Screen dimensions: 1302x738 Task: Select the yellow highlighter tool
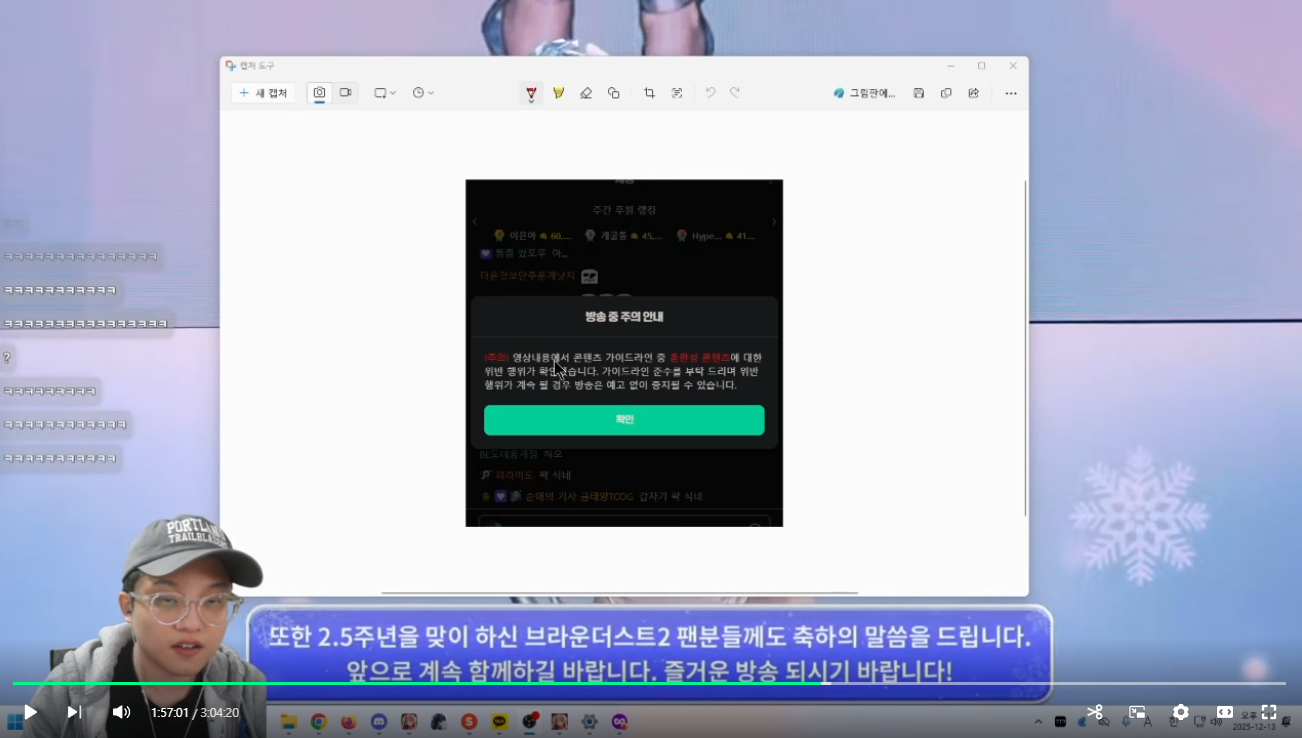[x=558, y=93]
